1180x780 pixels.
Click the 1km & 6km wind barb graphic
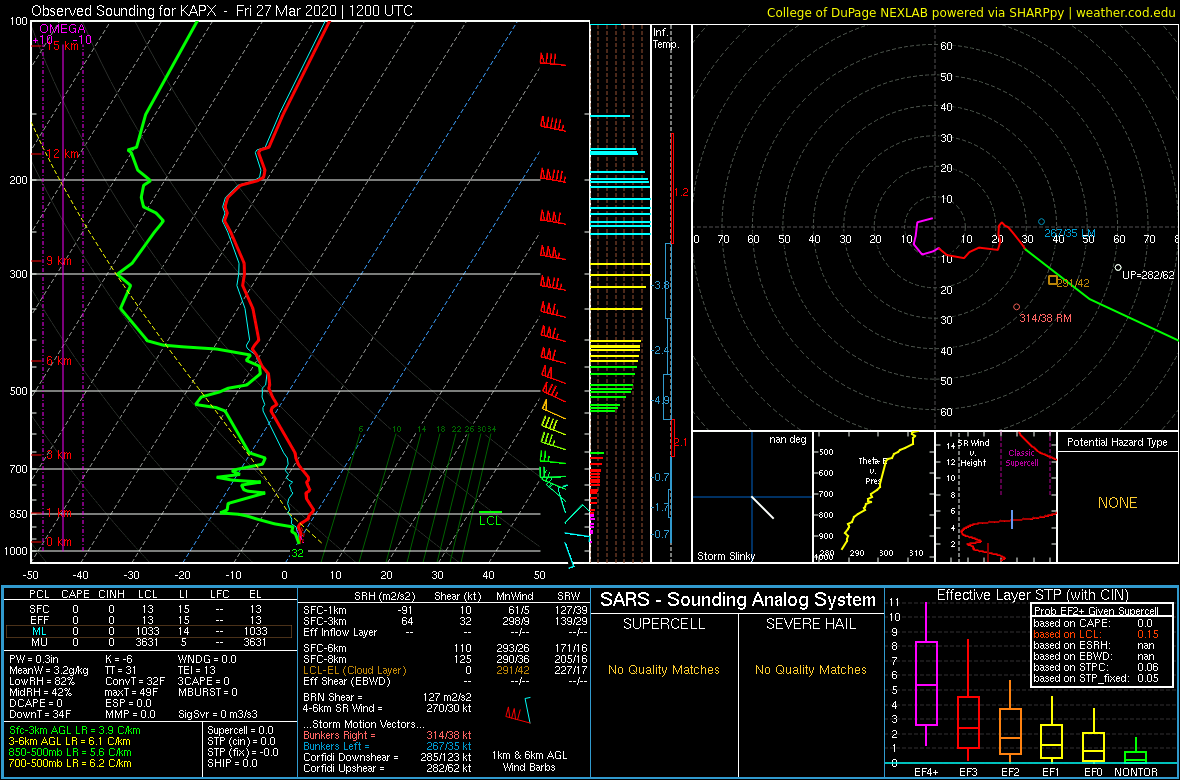[519, 711]
